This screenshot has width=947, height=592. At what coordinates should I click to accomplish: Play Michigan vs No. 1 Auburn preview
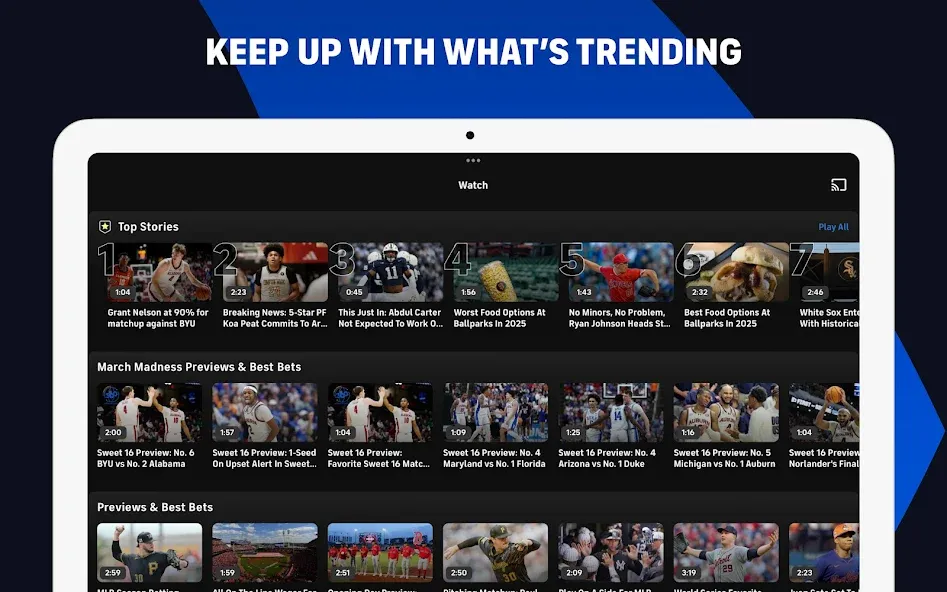pyautogui.click(x=727, y=413)
